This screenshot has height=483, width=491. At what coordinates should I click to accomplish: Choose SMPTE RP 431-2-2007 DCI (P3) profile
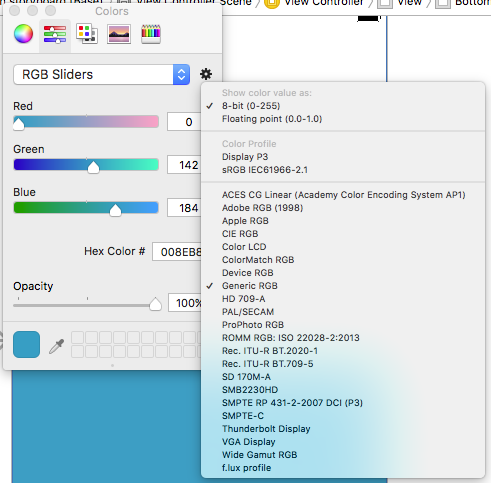click(343, 403)
